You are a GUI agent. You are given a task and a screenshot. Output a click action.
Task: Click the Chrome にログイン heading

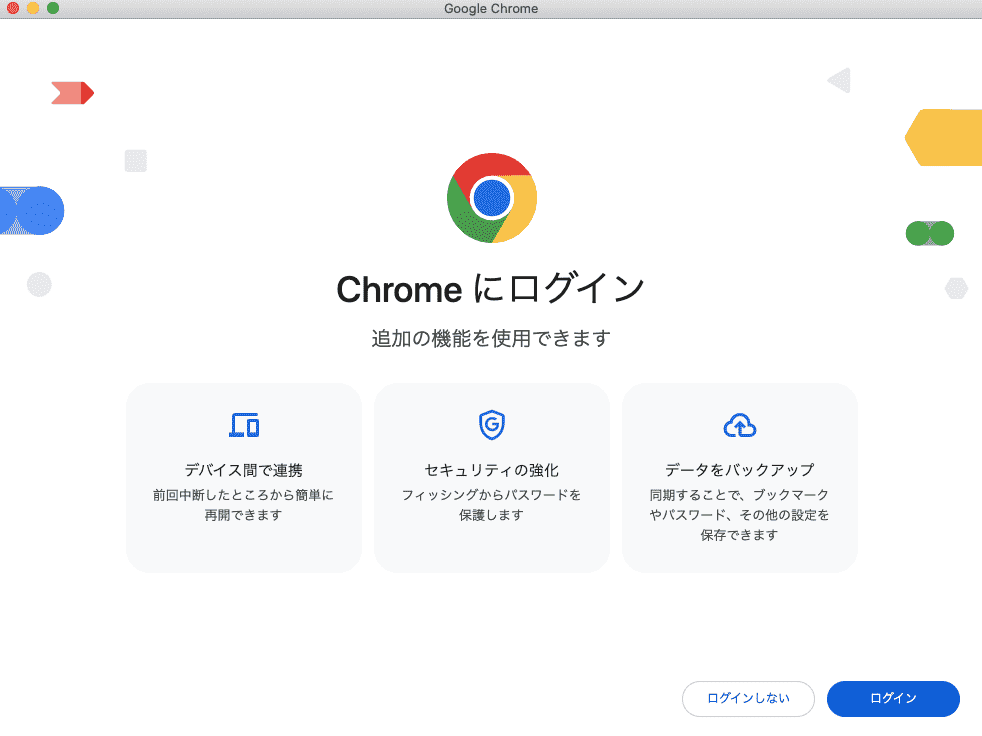(x=491, y=290)
